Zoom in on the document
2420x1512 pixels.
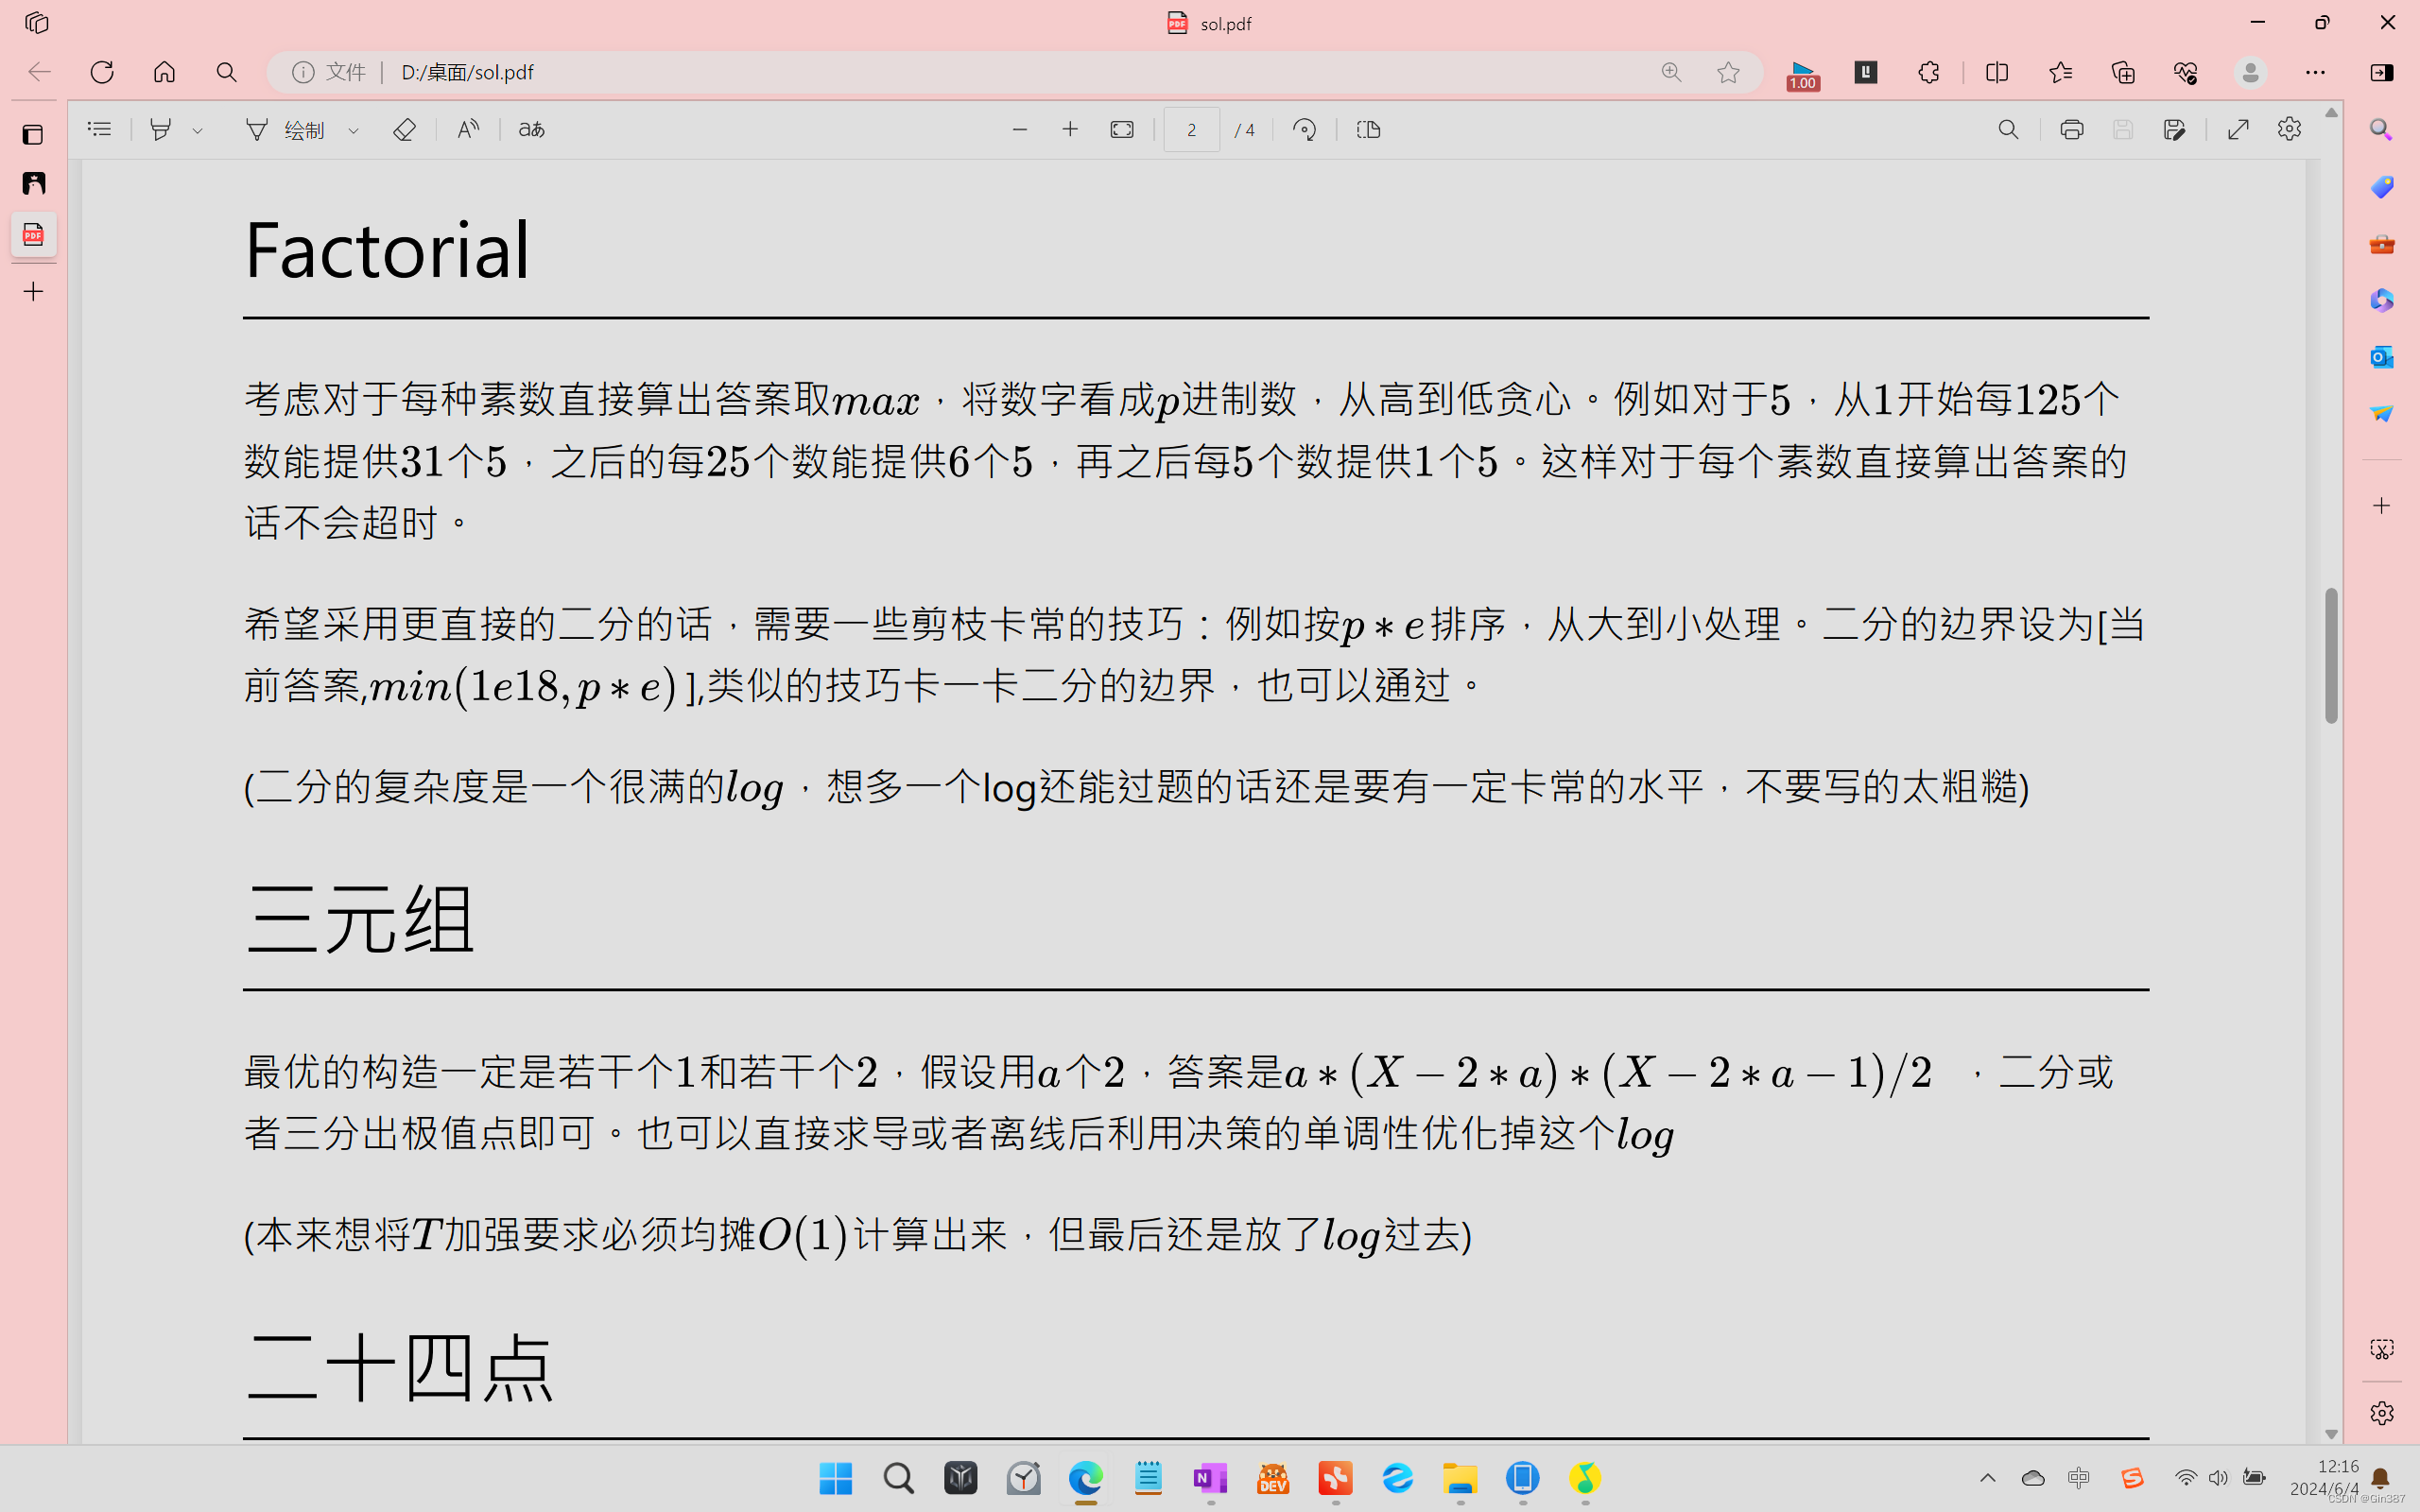(x=1070, y=129)
